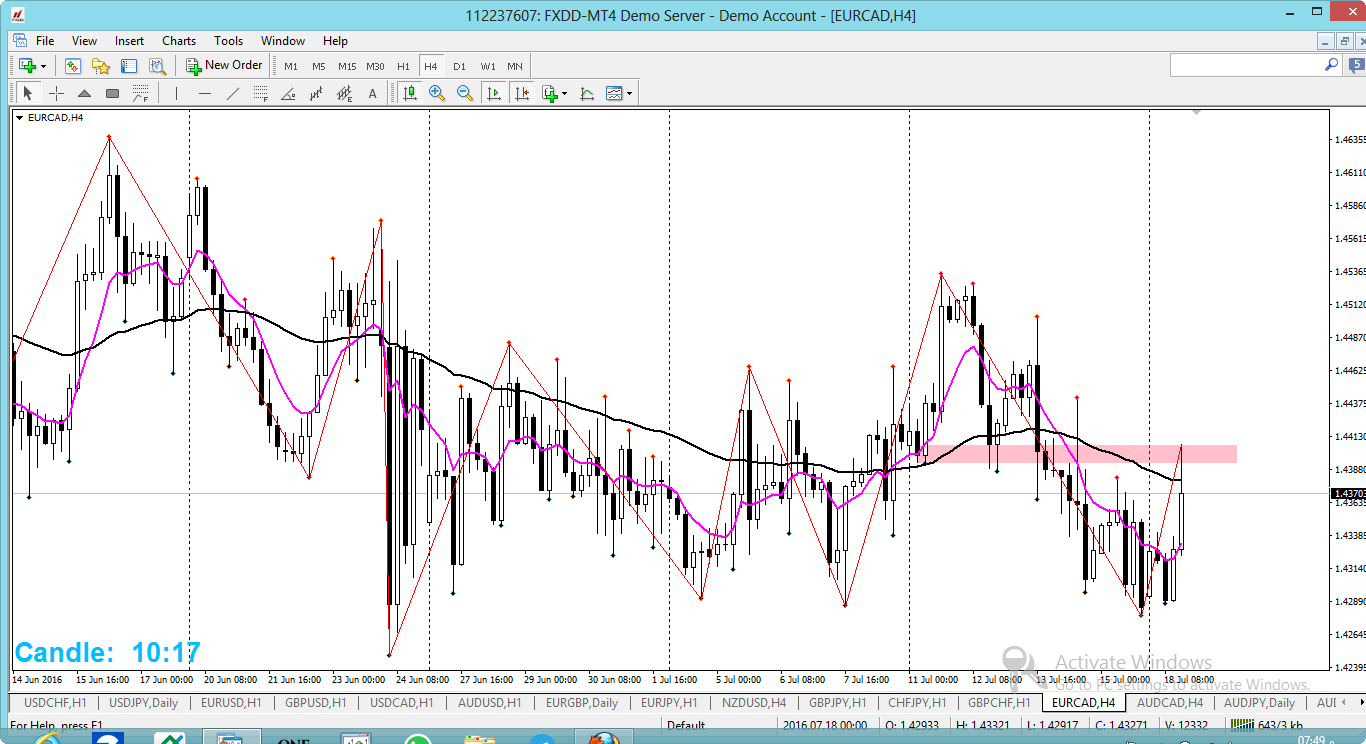Open the Strategy Tester icon

157,66
